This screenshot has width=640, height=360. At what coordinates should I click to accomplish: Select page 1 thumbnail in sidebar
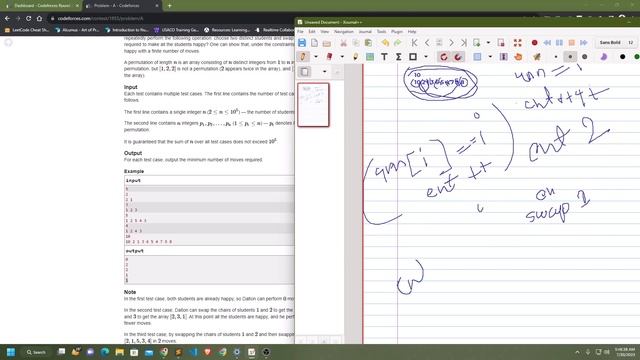tap(313, 105)
